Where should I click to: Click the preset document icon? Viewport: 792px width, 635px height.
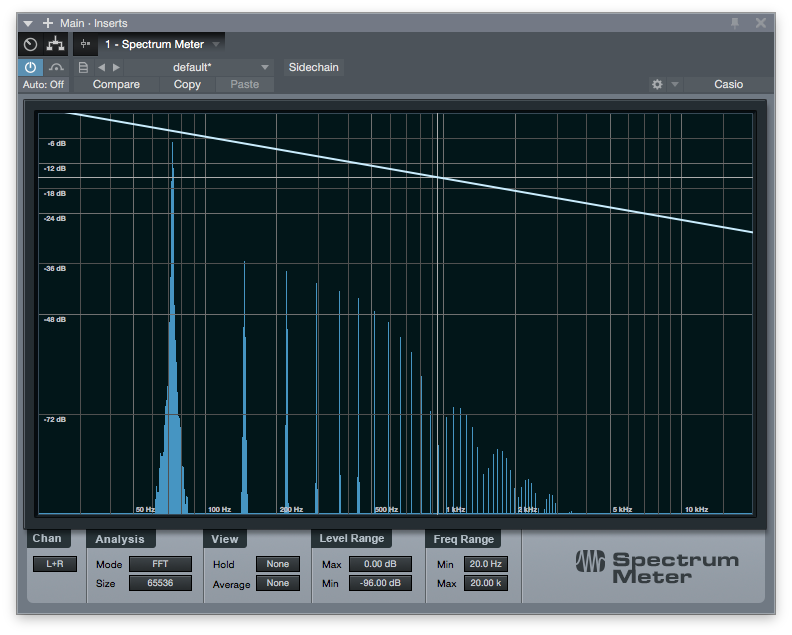(83, 67)
